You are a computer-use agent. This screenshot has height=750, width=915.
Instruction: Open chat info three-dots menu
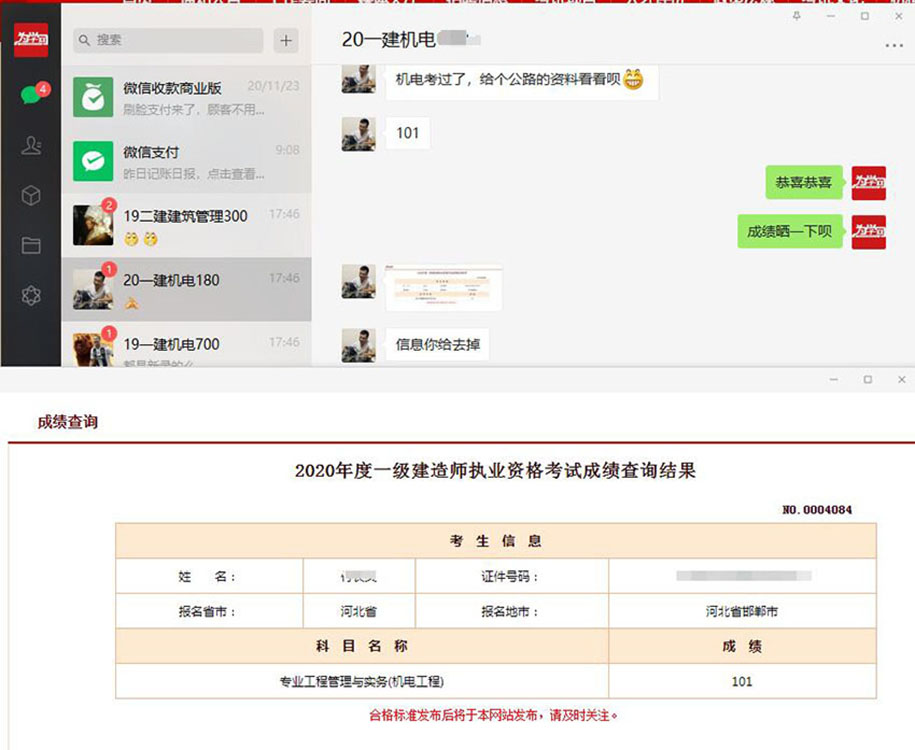(x=893, y=45)
